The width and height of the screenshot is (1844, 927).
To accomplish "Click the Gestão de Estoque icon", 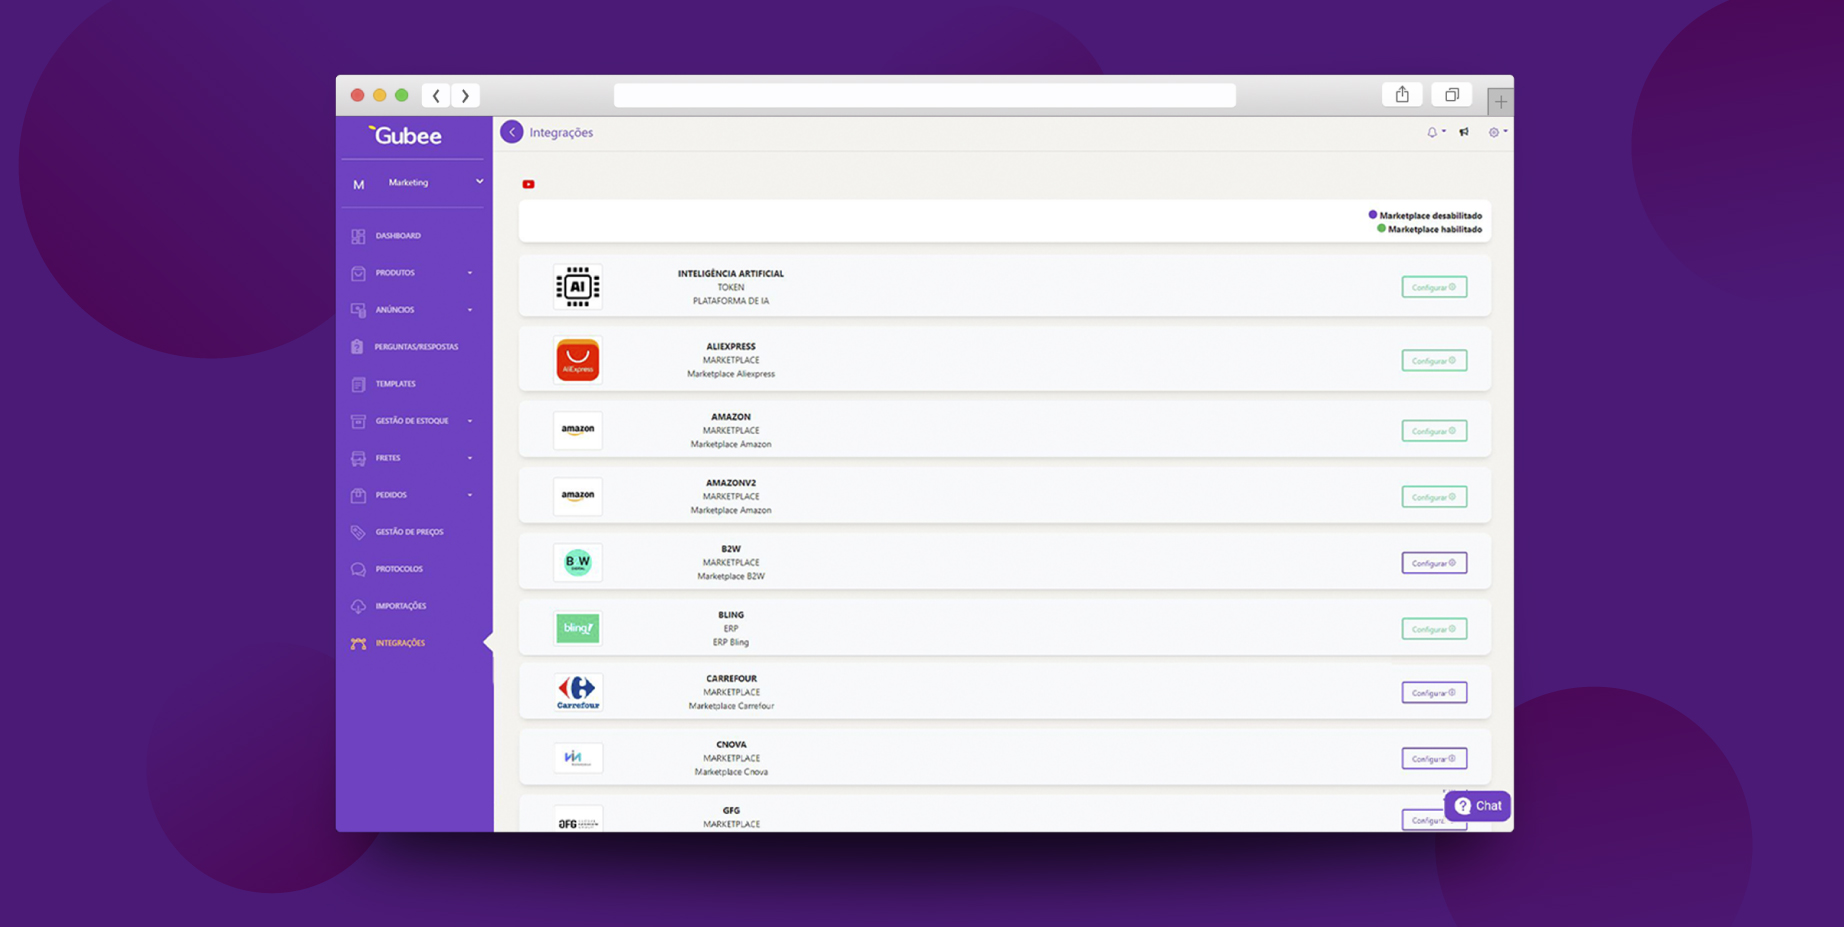I will pyautogui.click(x=358, y=421).
